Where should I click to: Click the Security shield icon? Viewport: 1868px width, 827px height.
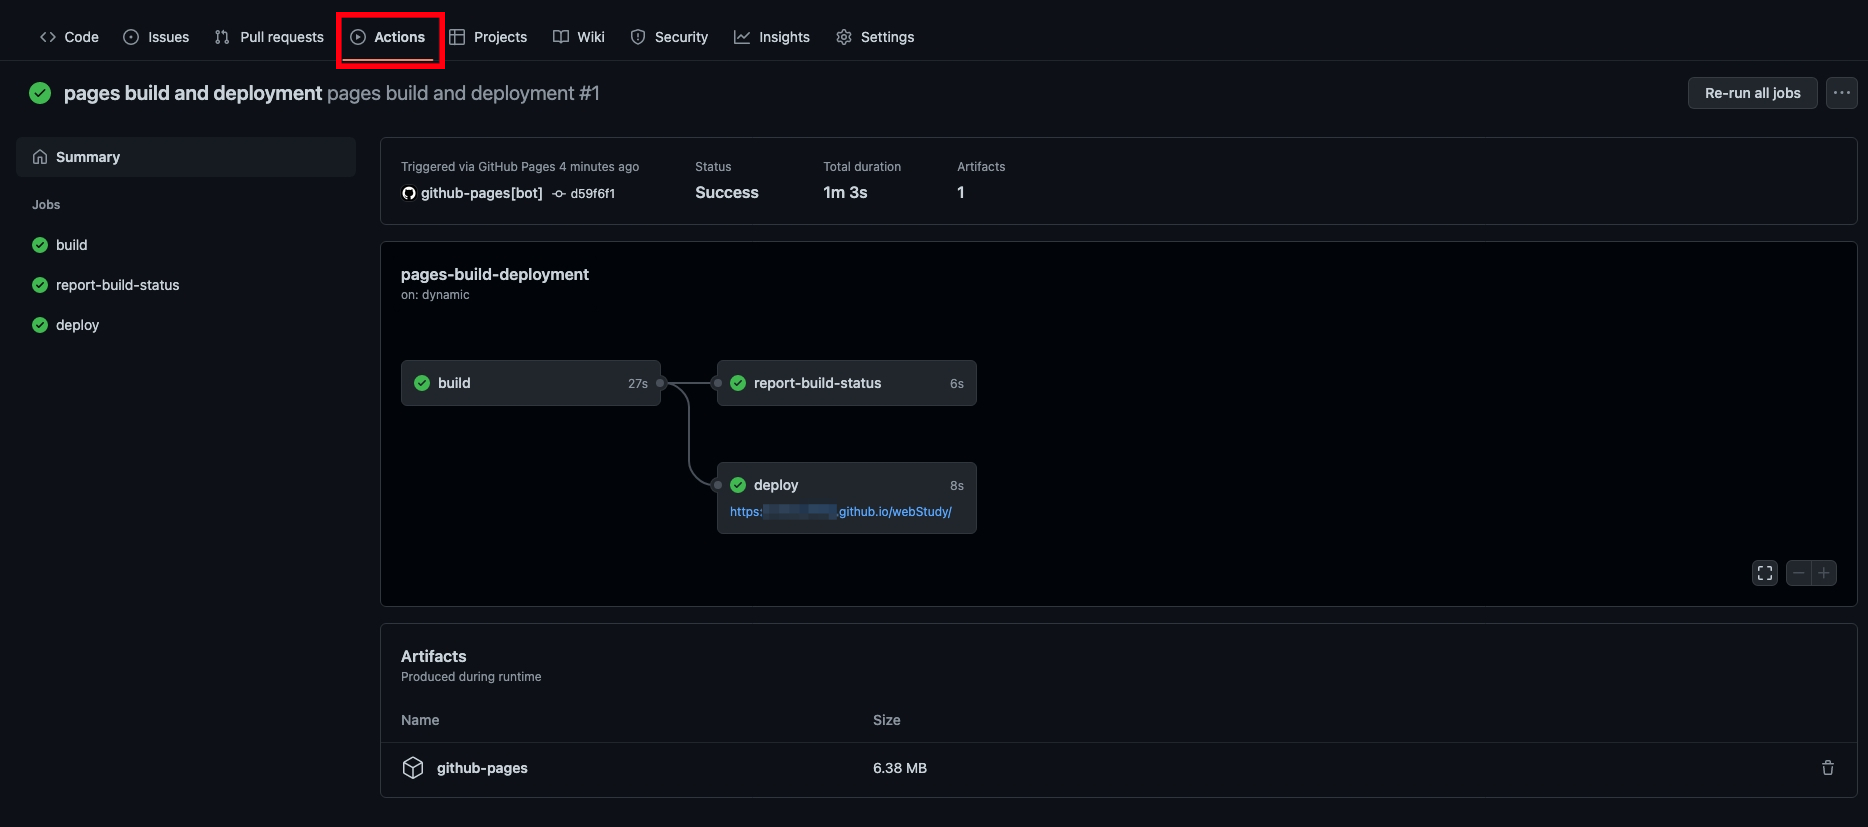(x=638, y=37)
